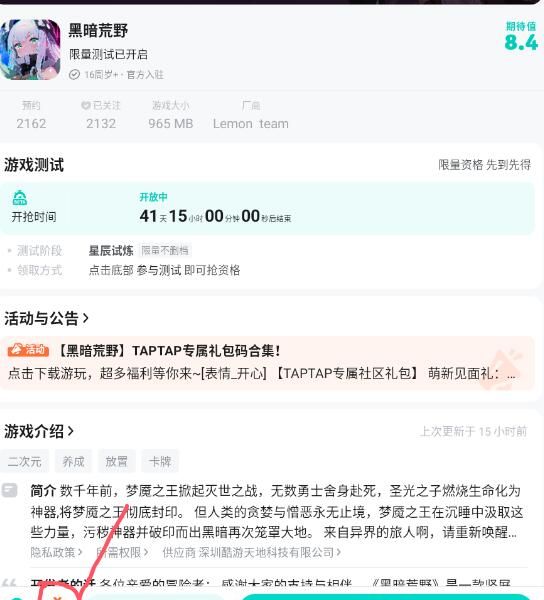
Task: Tap the 简介 document icon
Action: (9, 490)
